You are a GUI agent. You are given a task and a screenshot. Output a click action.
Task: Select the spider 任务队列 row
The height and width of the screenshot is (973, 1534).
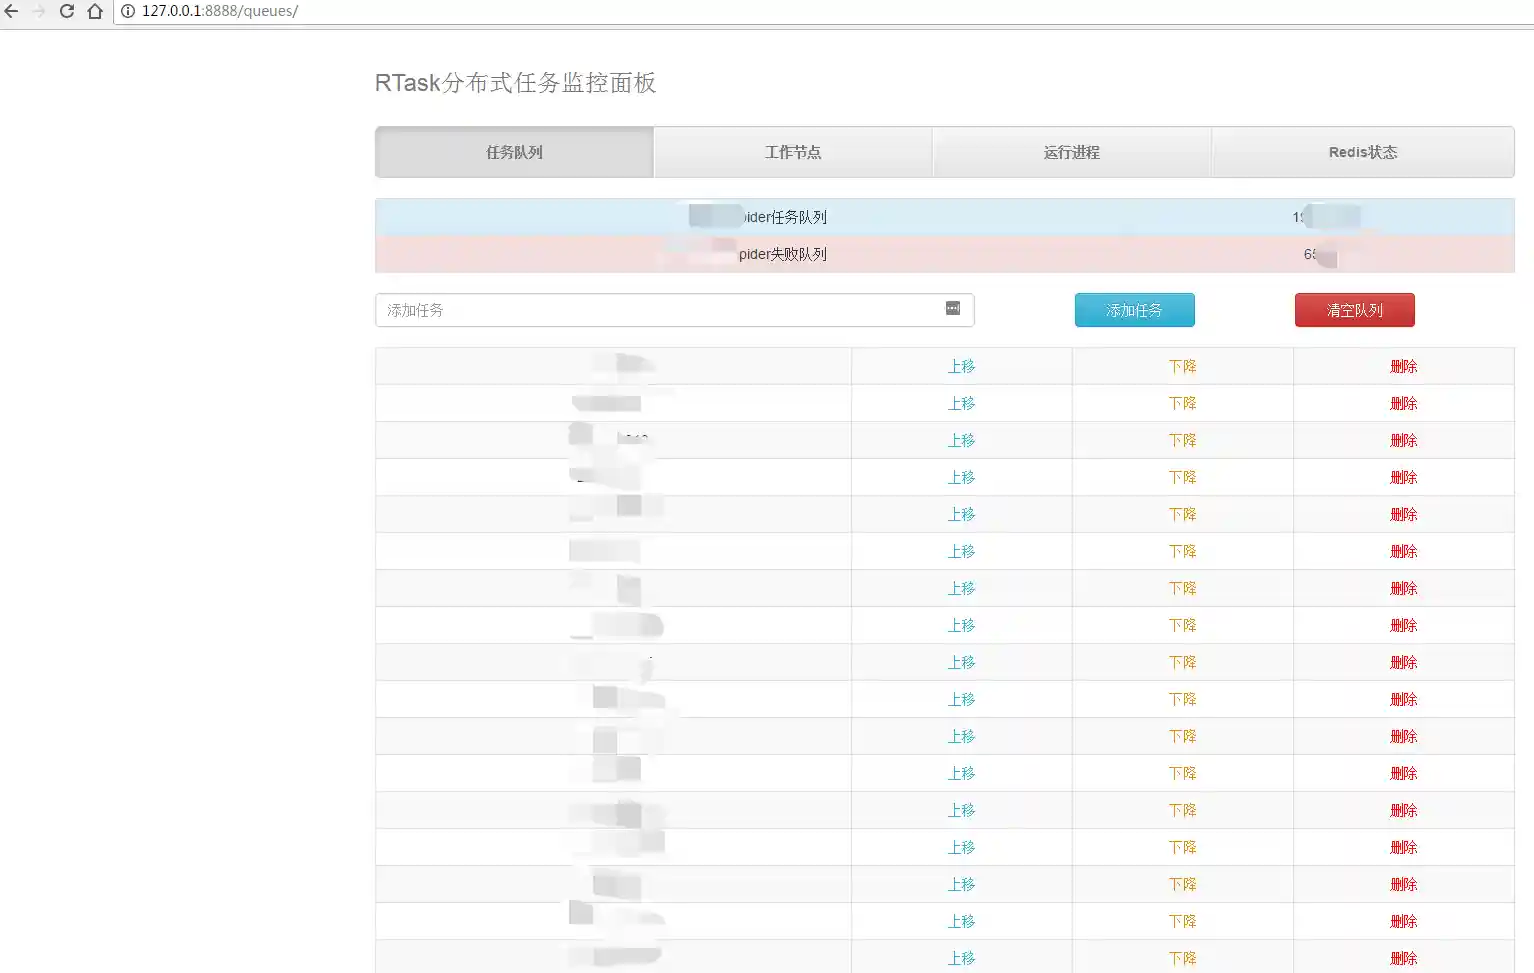coord(783,217)
